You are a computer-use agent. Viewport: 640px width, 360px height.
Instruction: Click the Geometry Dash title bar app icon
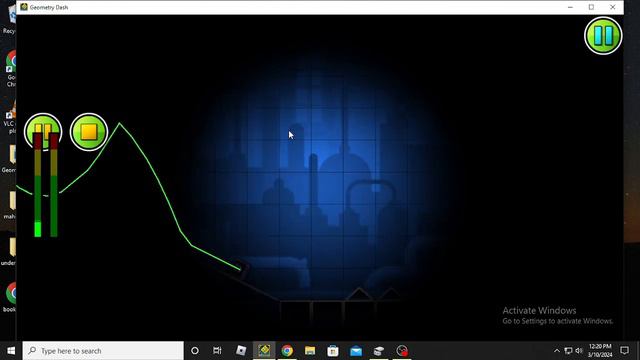pyautogui.click(x=24, y=7)
